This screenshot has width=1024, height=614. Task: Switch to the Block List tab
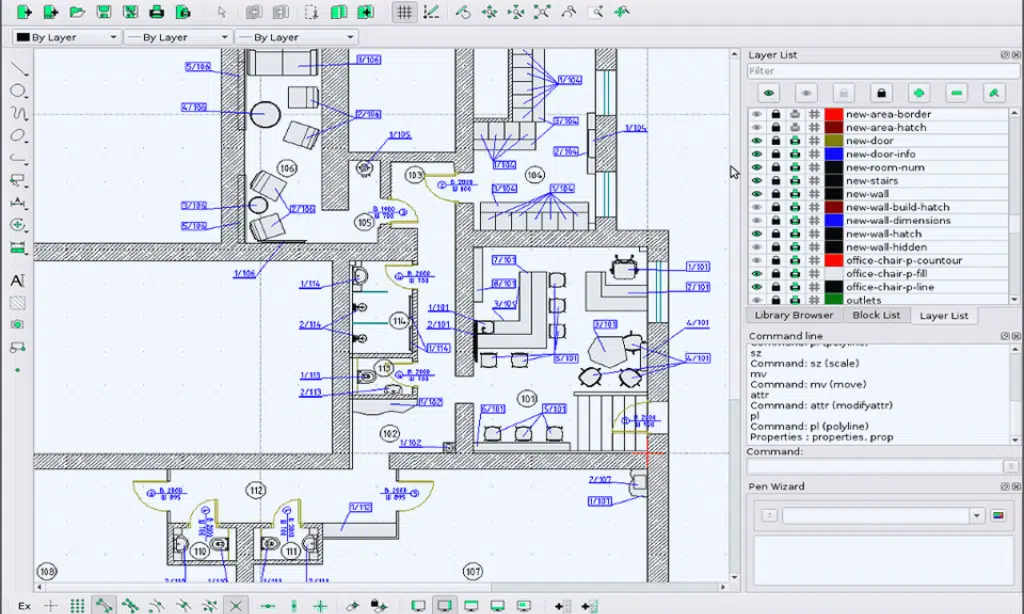(x=875, y=314)
